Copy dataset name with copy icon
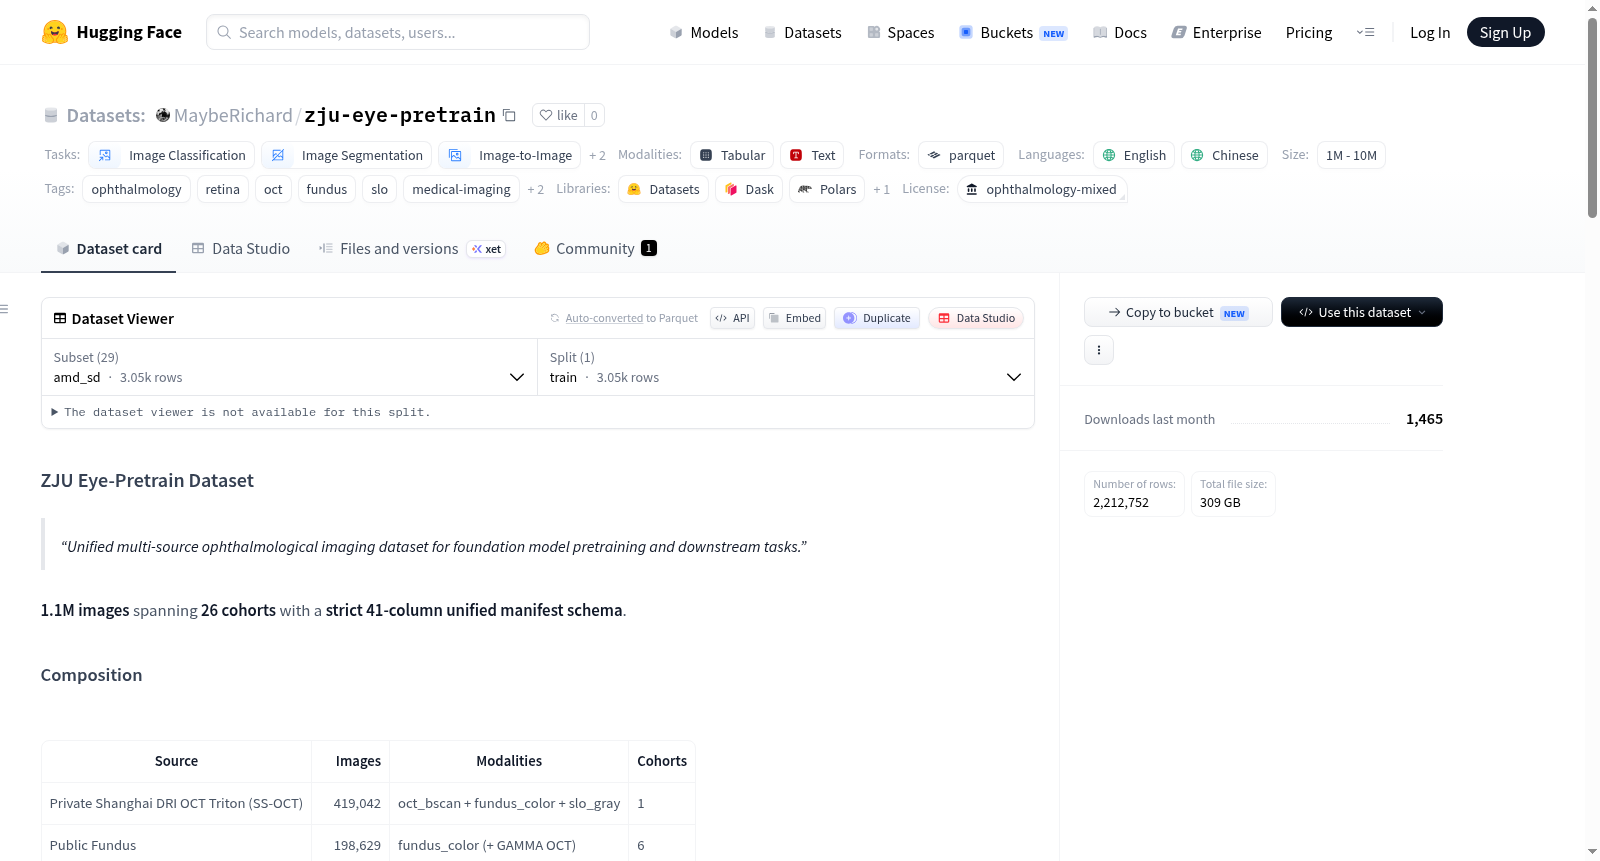Image resolution: width=1600 pixels, height=861 pixels. [x=509, y=115]
